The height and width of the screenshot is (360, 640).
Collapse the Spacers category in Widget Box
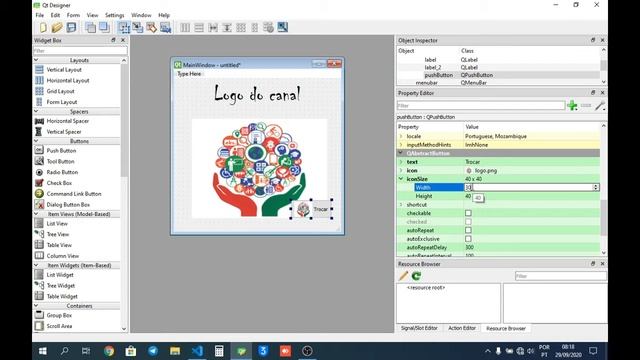(x=36, y=111)
